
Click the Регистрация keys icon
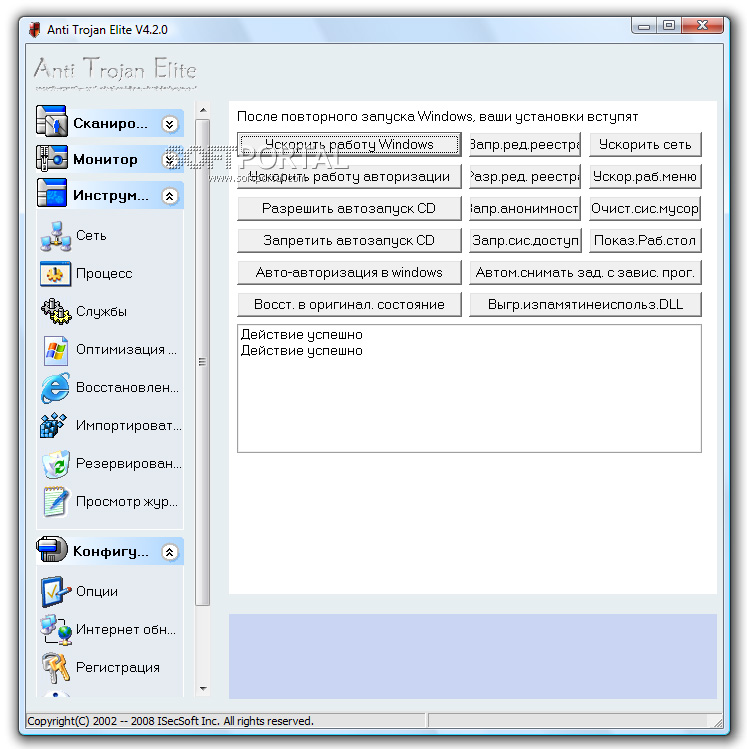[x=56, y=668]
